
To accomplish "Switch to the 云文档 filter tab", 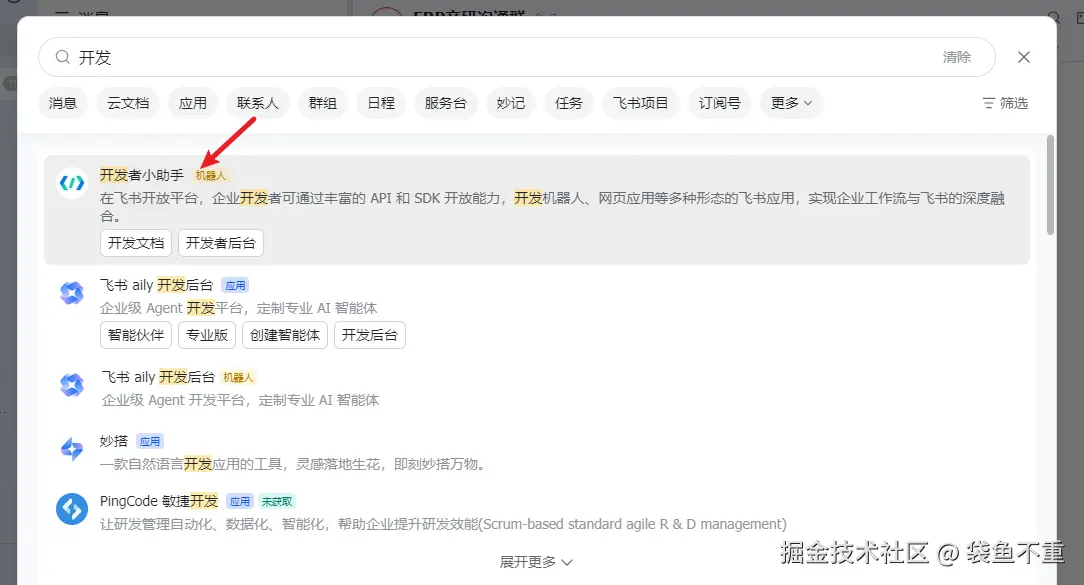I will click(128, 103).
